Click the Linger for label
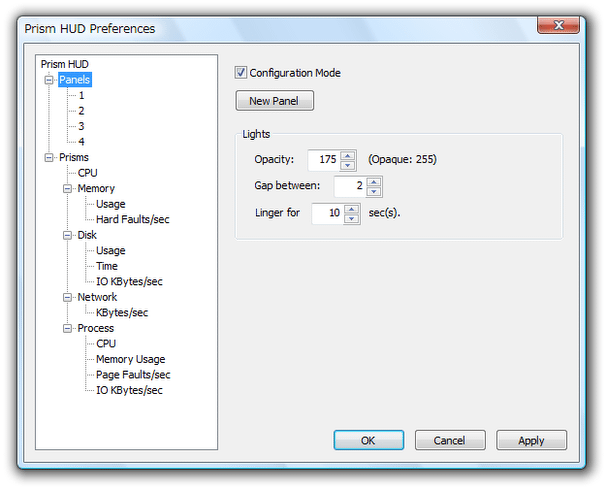Screen dimensions: 607x490 tap(278, 212)
